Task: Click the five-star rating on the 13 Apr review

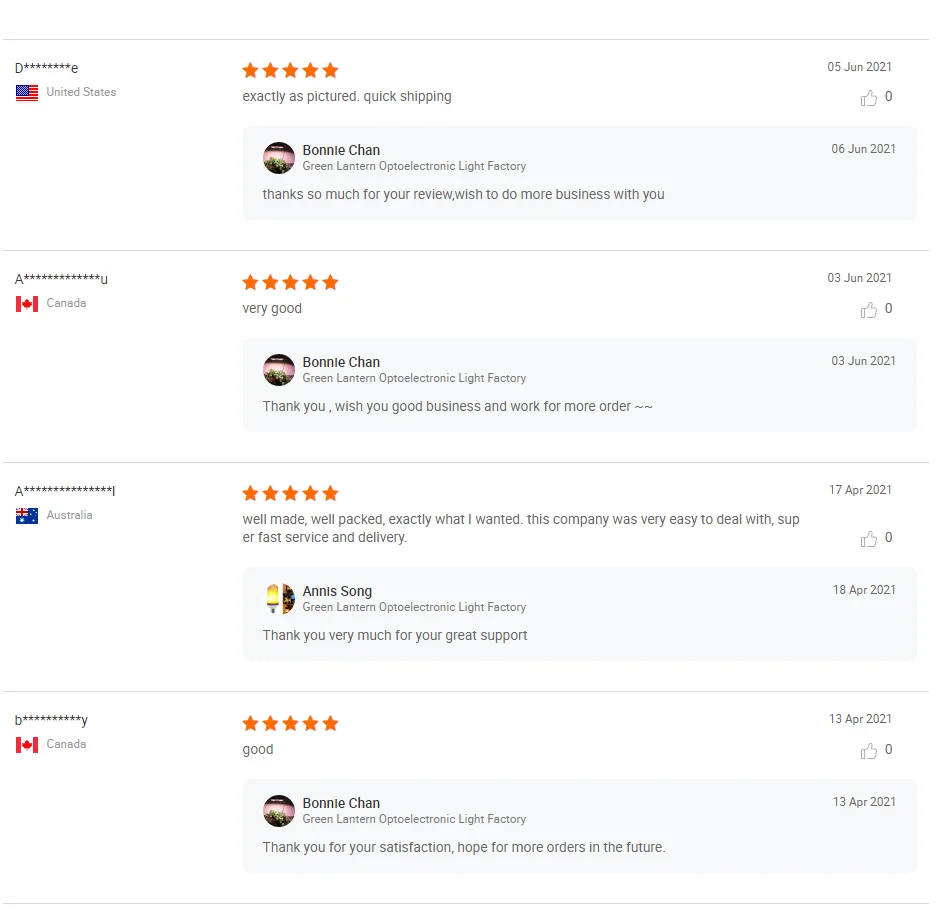Action: (290, 723)
